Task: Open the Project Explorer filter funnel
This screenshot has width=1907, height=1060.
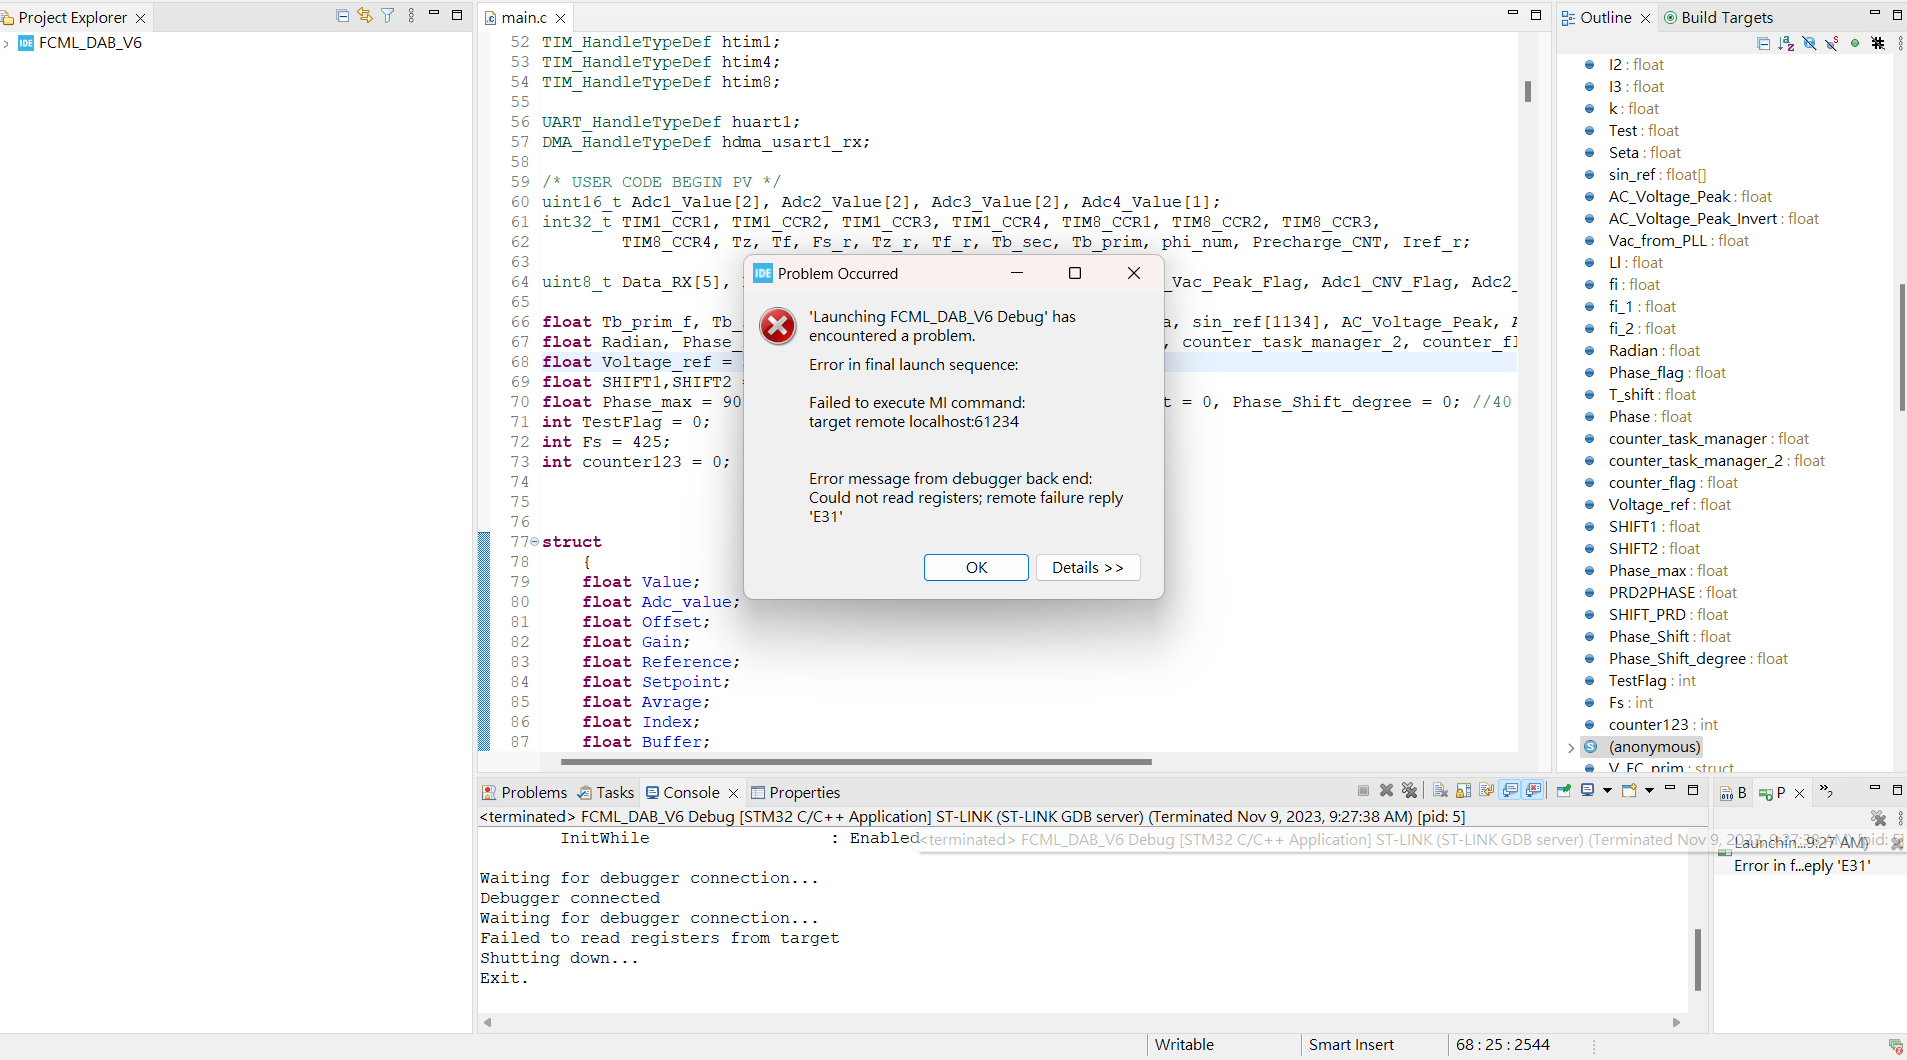Action: pyautogui.click(x=387, y=15)
